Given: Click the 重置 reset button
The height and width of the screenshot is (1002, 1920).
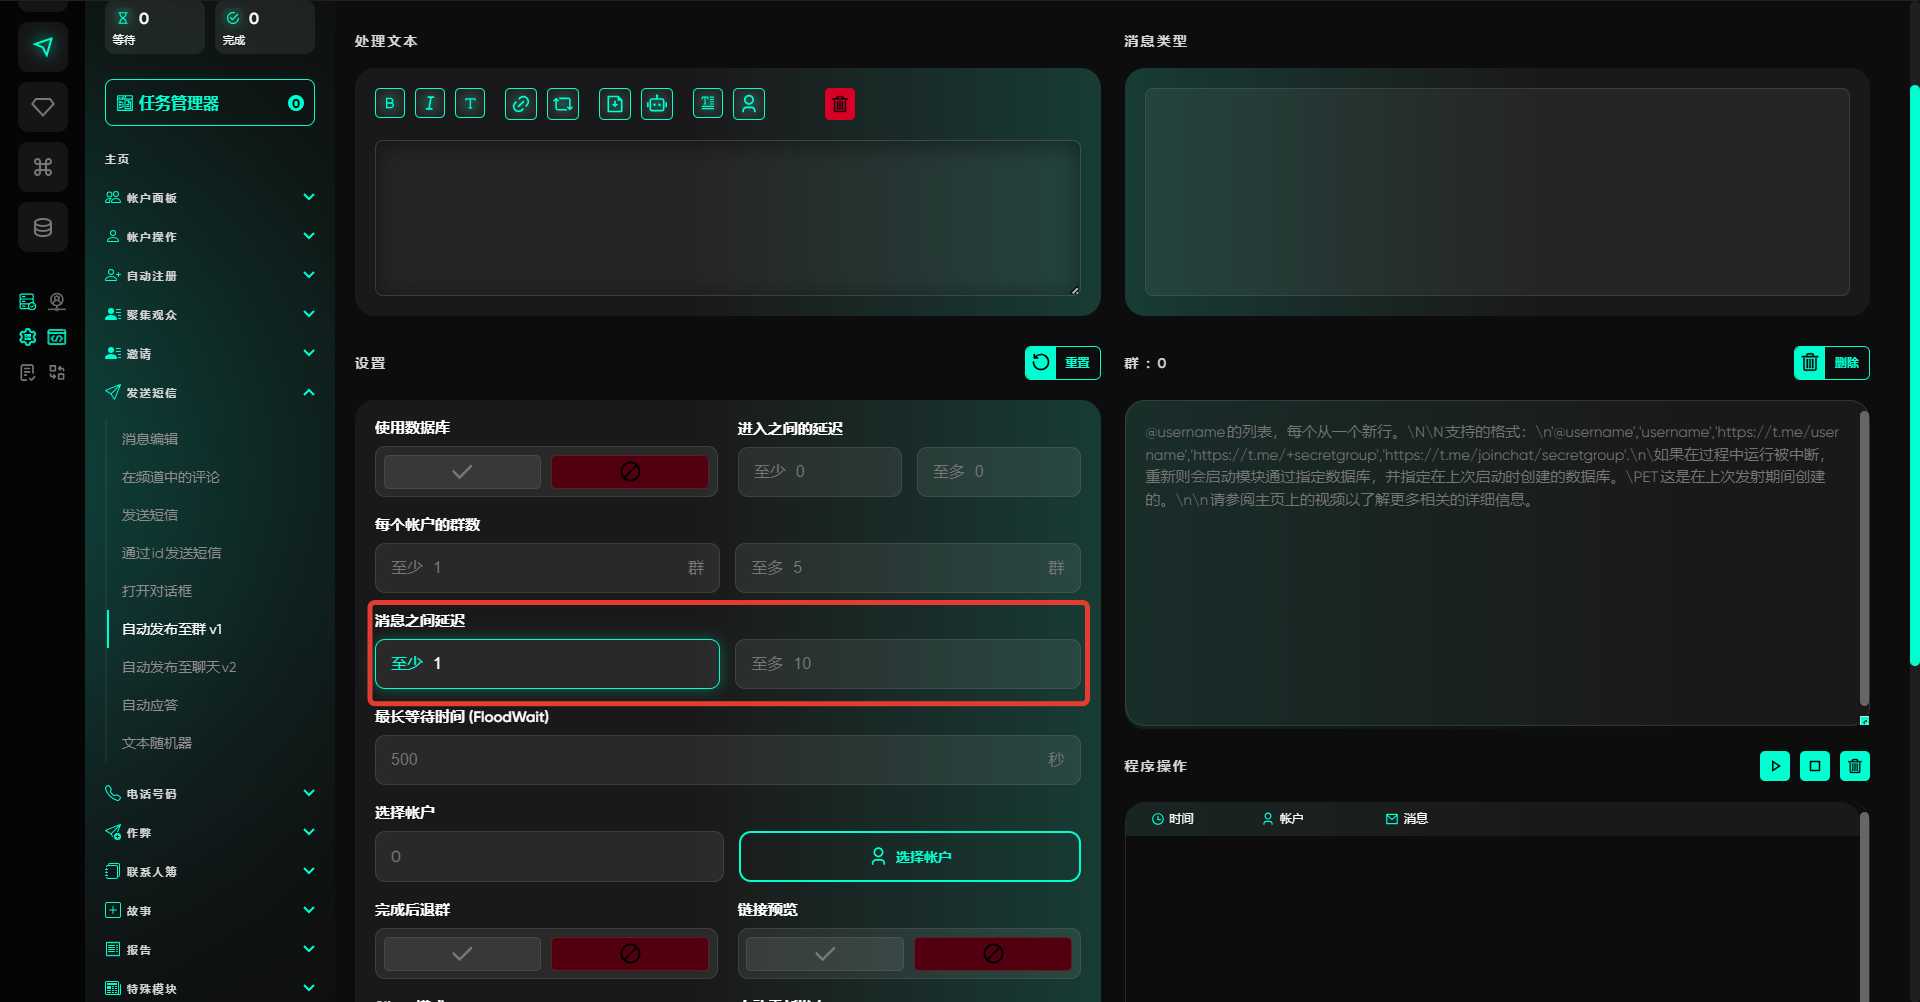Looking at the screenshot, I should point(1062,363).
